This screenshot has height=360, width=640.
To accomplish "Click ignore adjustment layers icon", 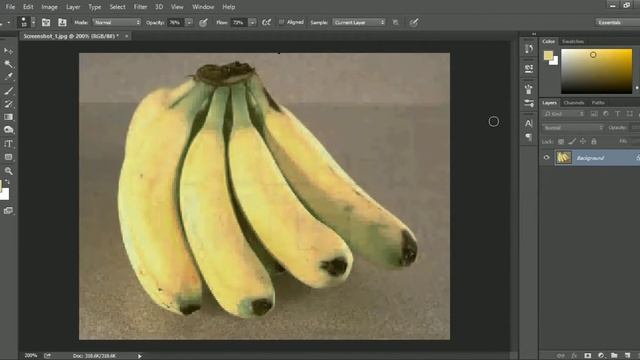I will point(396,22).
